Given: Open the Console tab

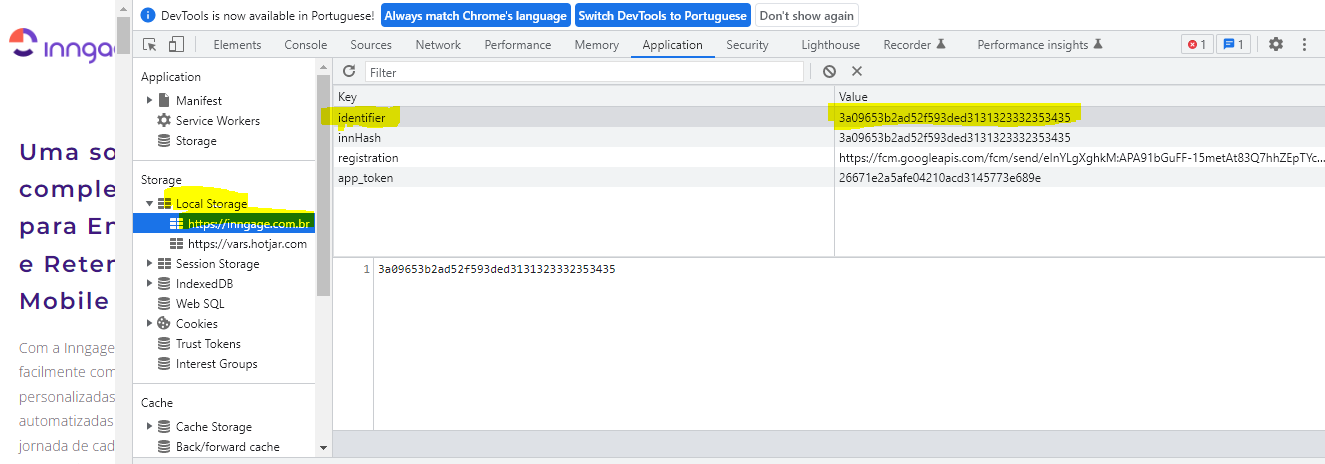Looking at the screenshot, I should (x=305, y=45).
